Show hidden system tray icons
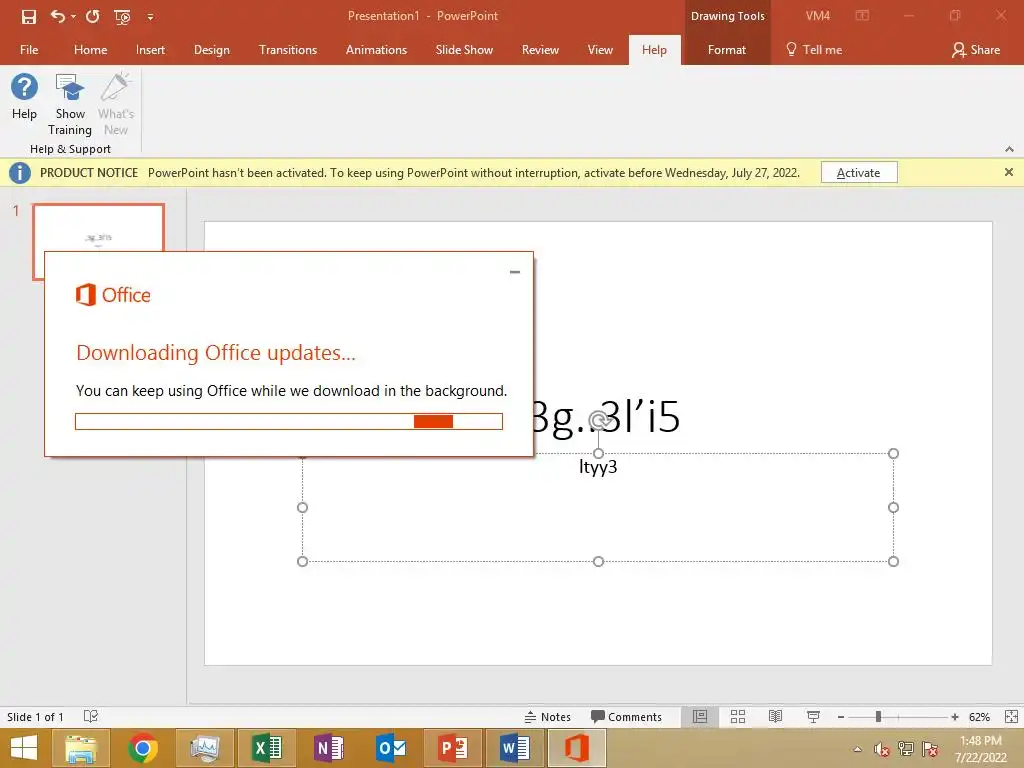Viewport: 1024px width, 768px height. 857,749
